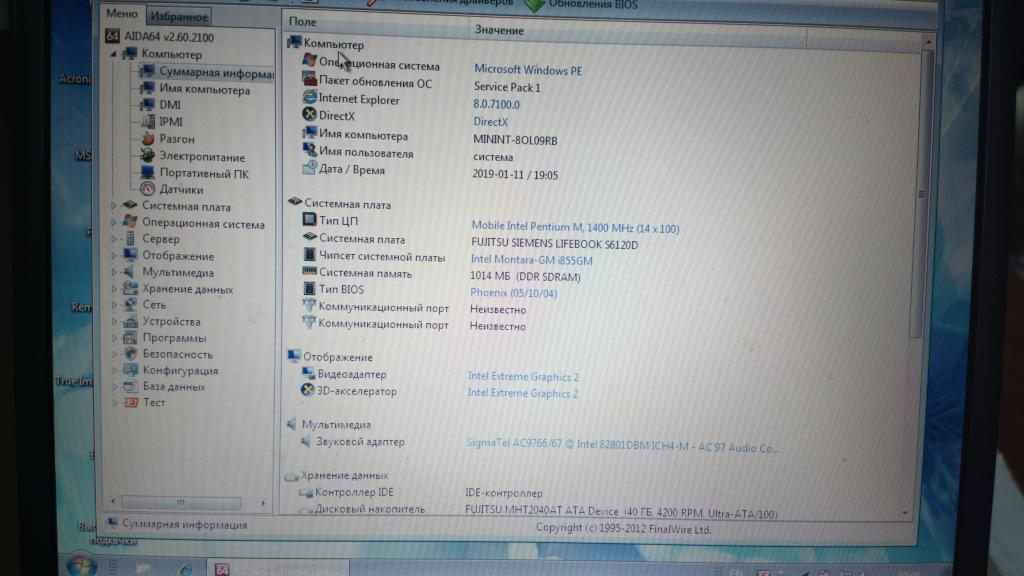
Task: Click the Звуковой адаптер speaker icon
Action: [x=305, y=441]
